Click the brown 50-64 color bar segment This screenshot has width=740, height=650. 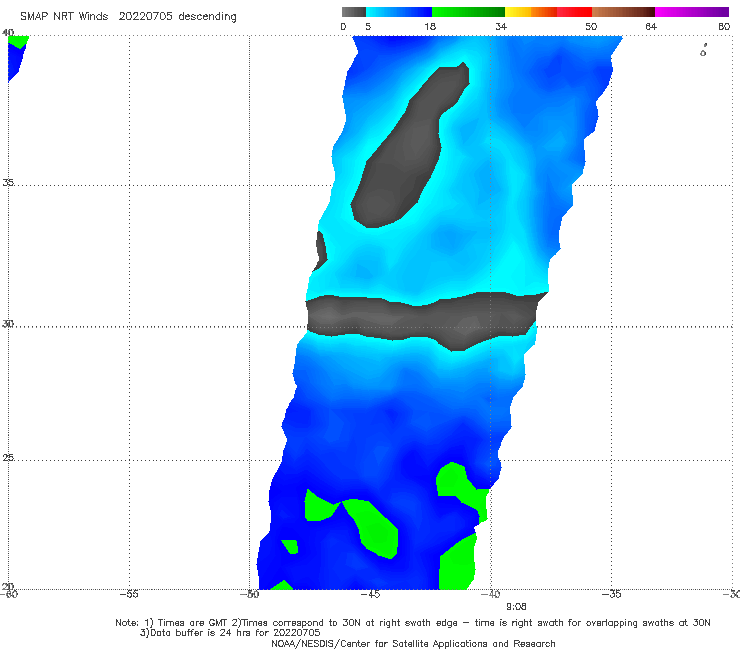pos(623,12)
